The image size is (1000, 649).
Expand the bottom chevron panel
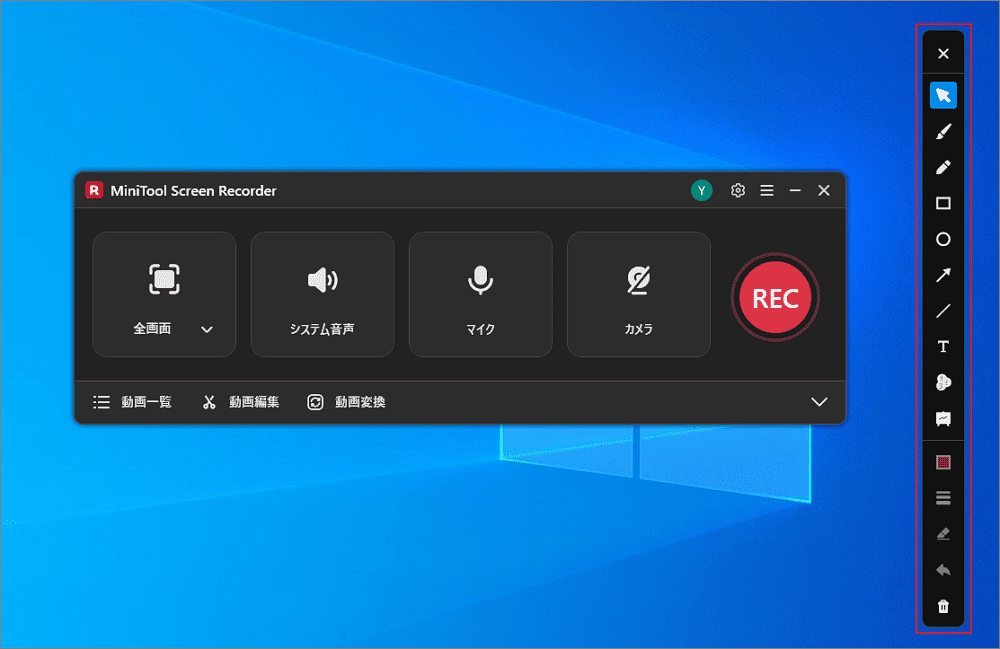(x=819, y=402)
